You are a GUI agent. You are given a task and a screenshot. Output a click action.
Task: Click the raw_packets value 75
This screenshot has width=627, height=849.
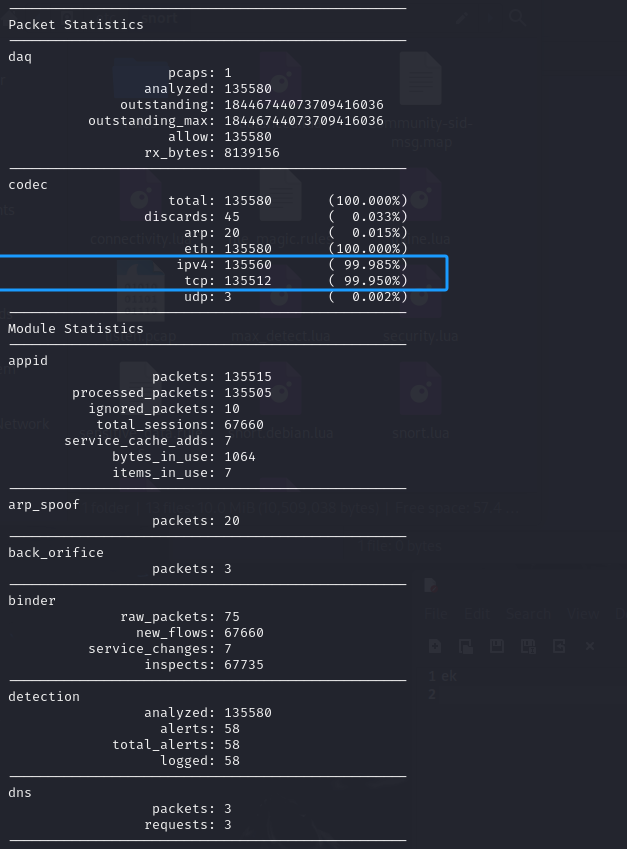[232, 617]
